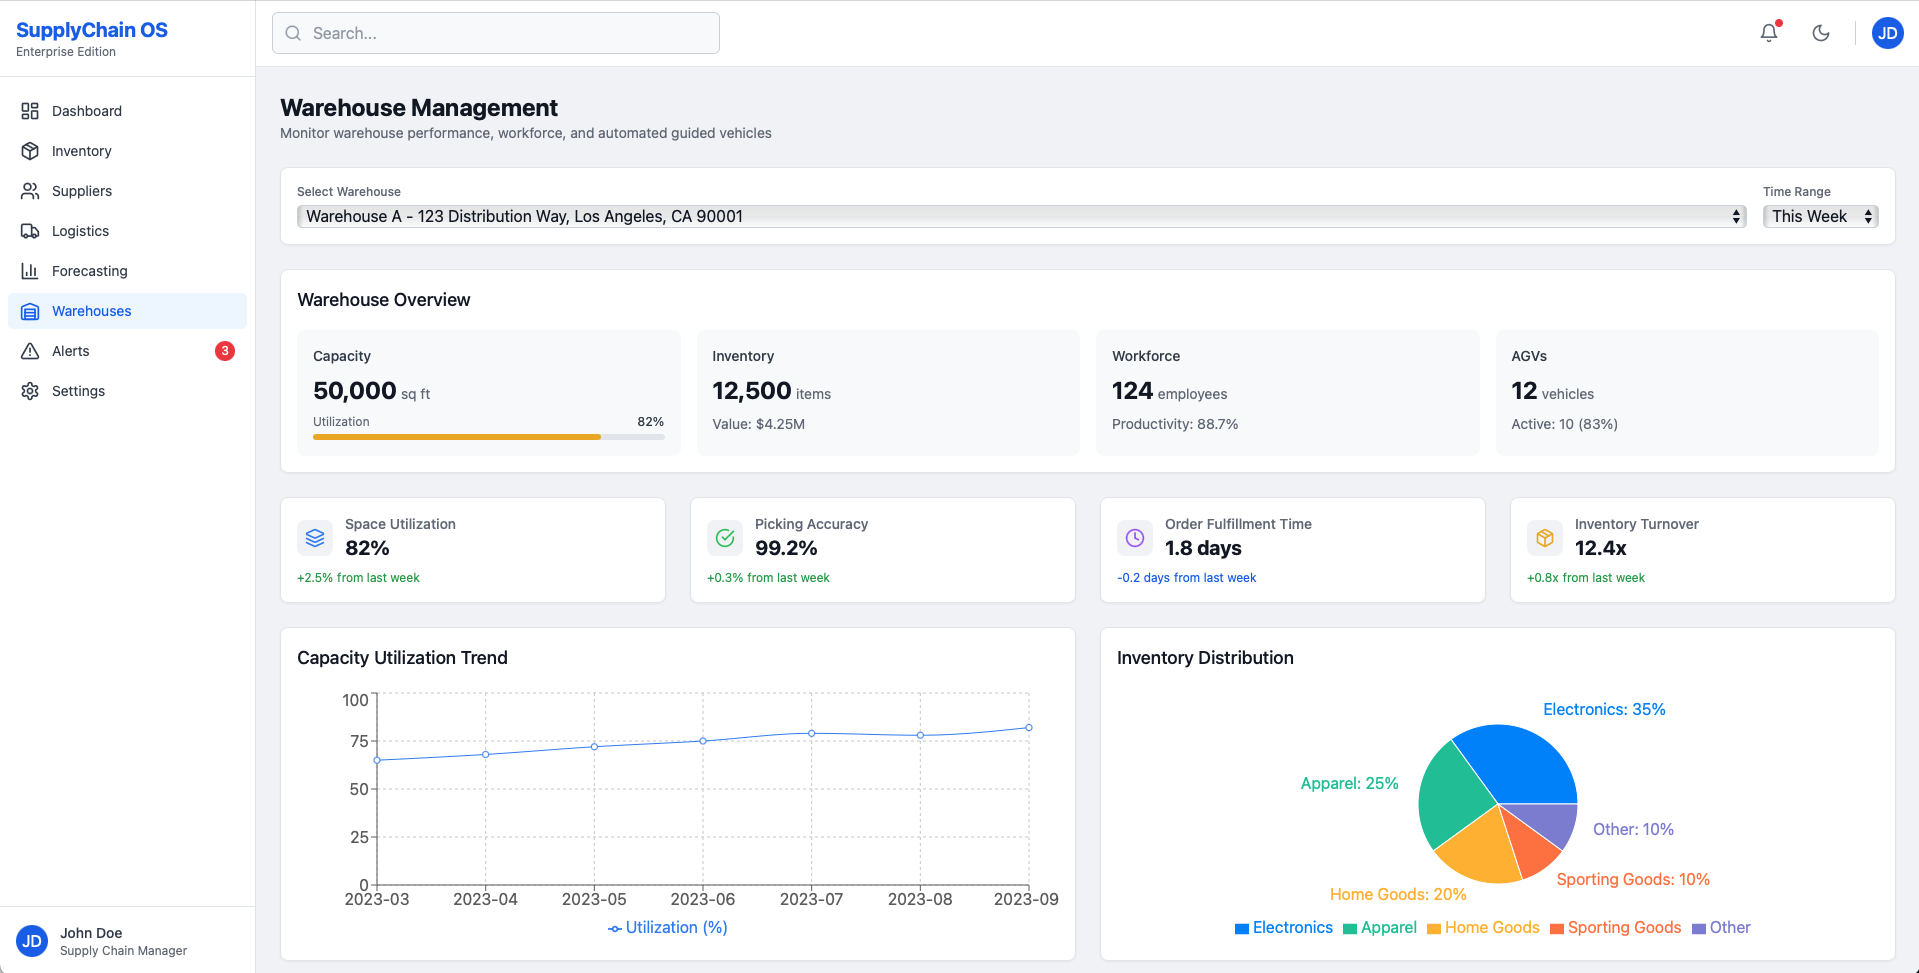This screenshot has width=1919, height=973.
Task: Expand the Time Range dropdown
Action: (1820, 217)
